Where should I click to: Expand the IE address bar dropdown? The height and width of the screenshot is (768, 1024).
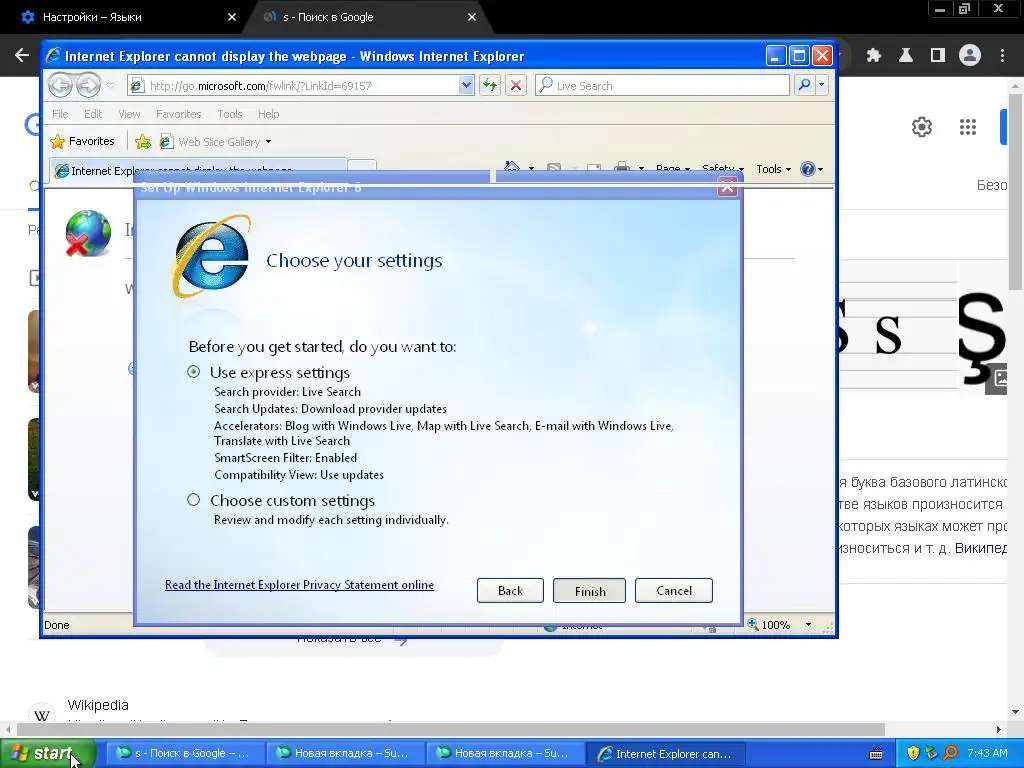pos(466,86)
